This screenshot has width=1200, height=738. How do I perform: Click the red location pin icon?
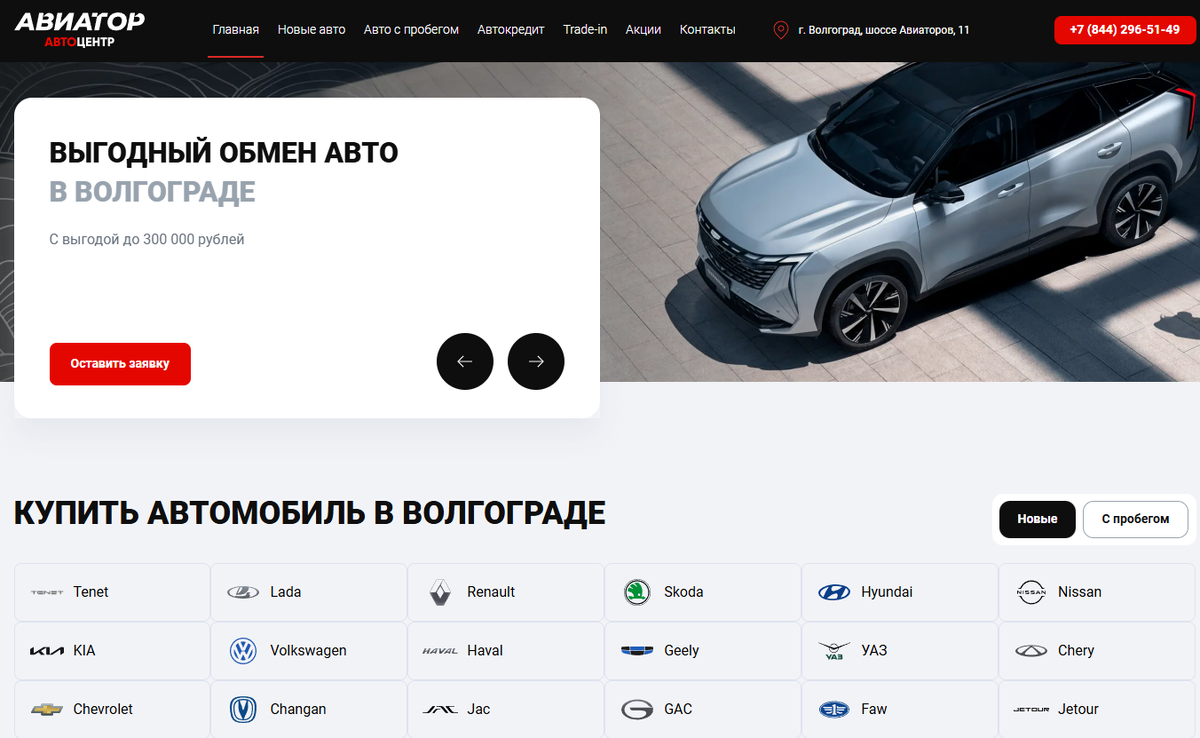point(783,30)
